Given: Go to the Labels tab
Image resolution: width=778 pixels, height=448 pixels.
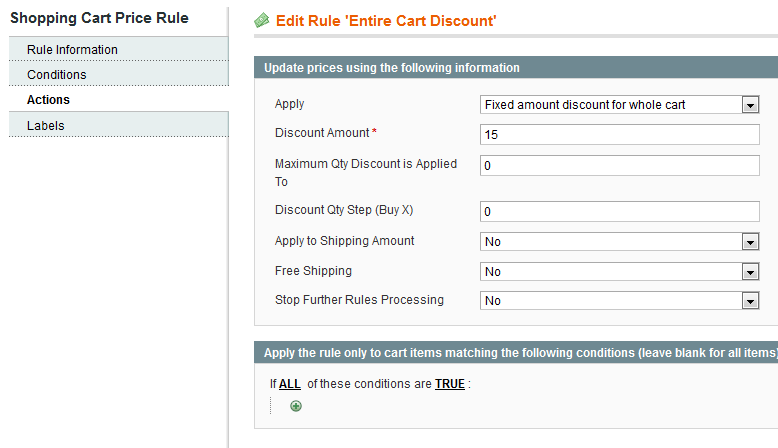Looking at the screenshot, I should (x=46, y=126).
